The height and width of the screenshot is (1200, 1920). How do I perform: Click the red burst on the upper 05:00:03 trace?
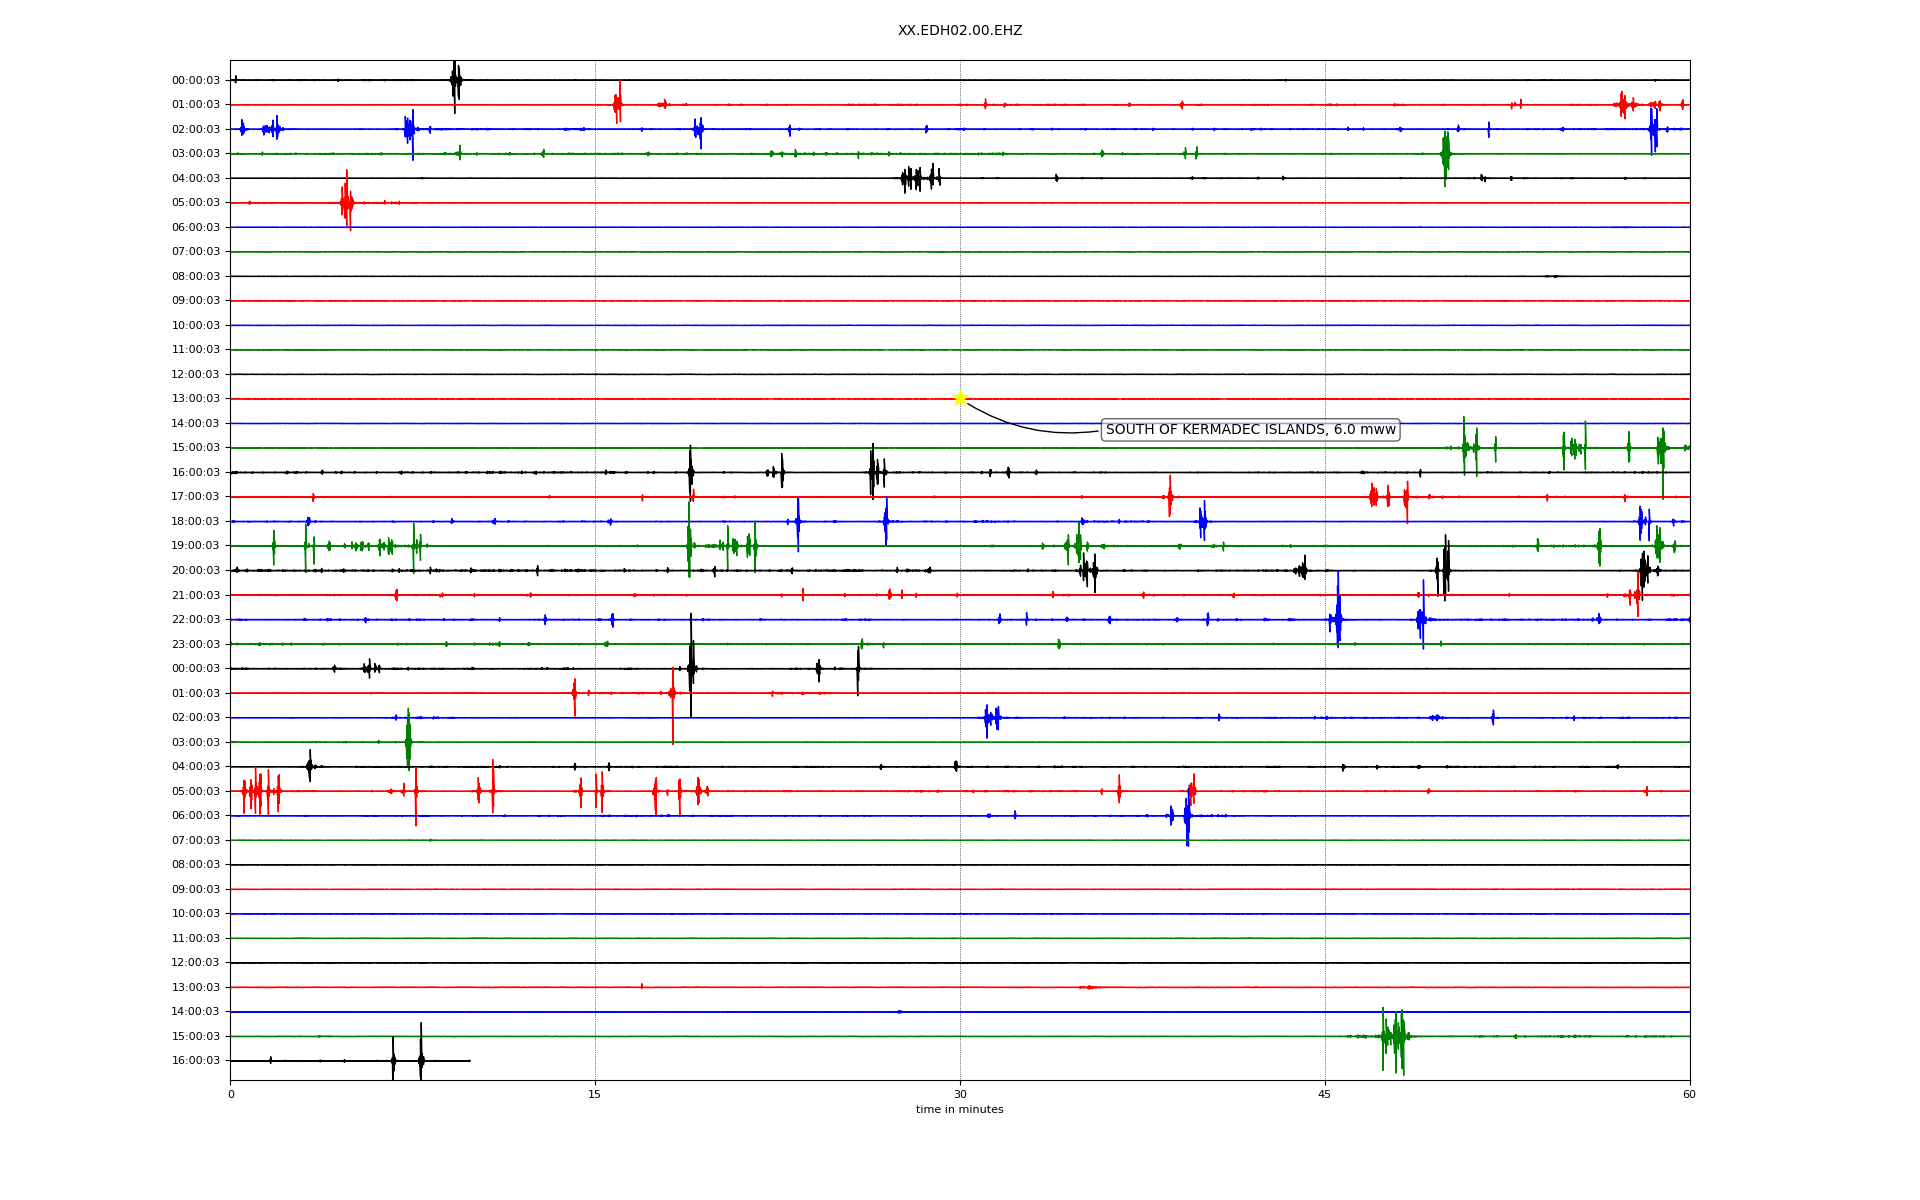347,203
